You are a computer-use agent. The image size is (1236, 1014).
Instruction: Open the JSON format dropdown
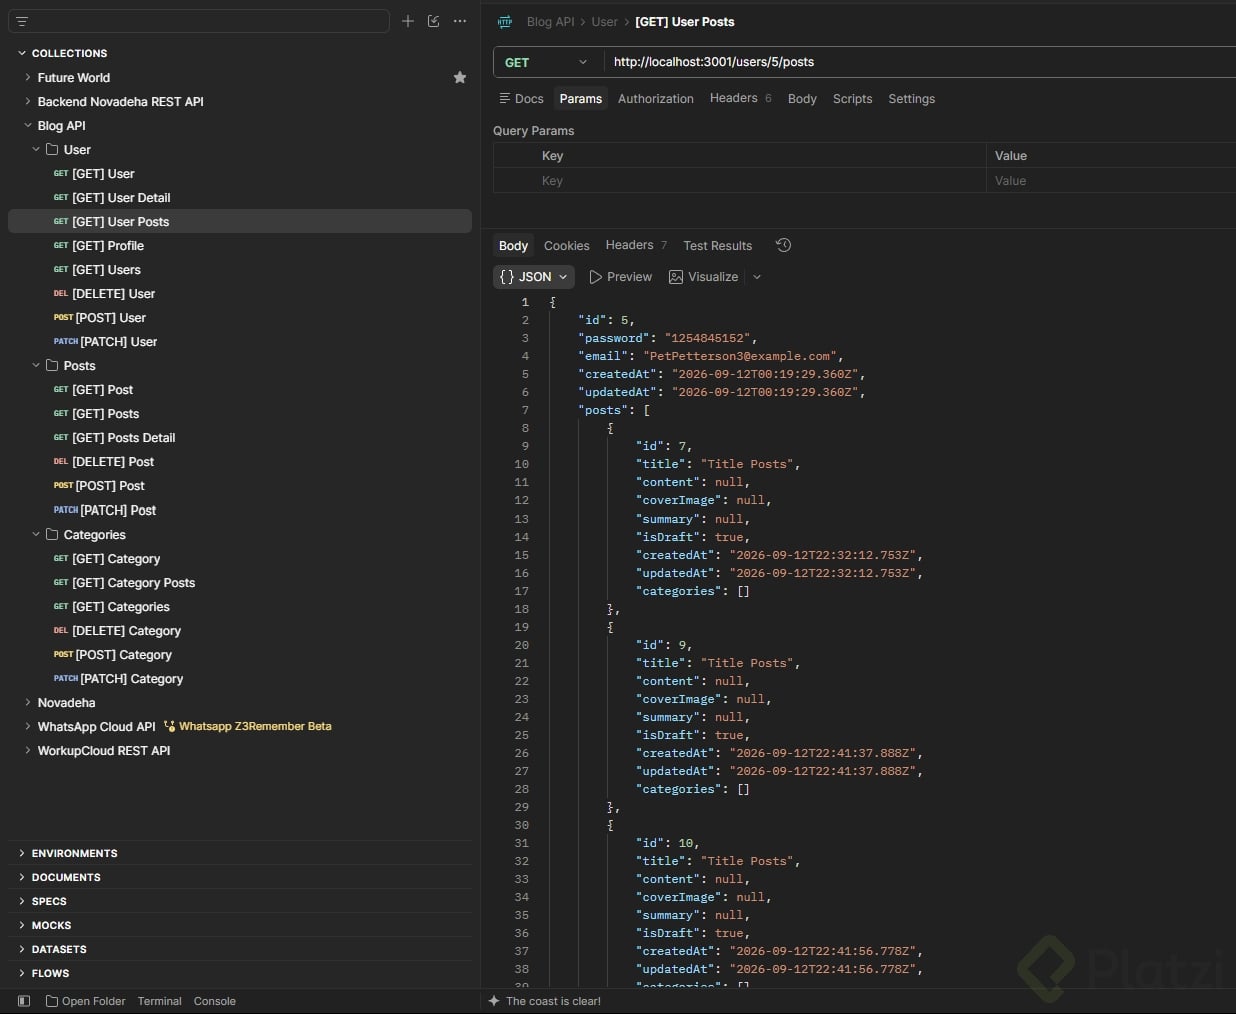(534, 277)
